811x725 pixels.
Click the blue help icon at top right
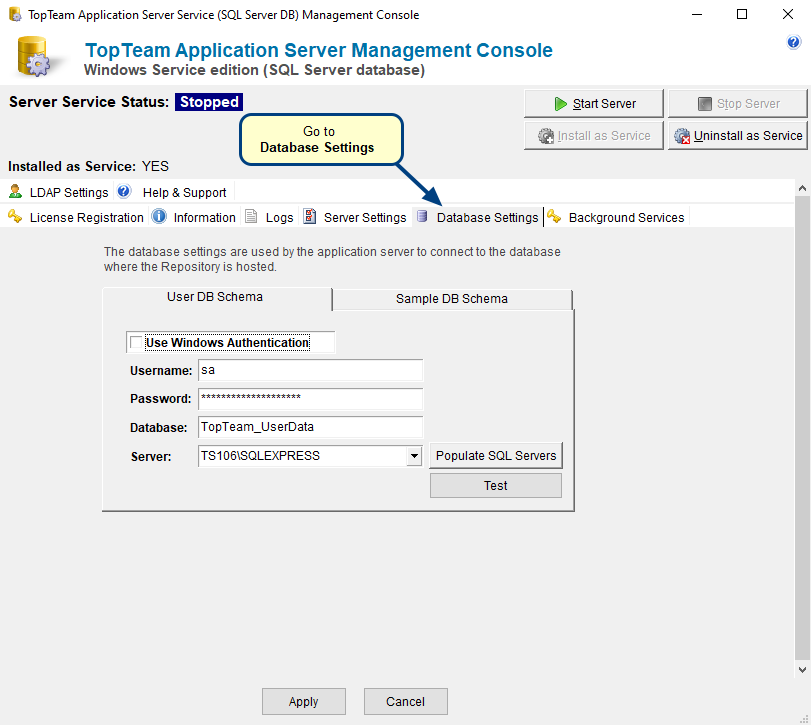793,42
